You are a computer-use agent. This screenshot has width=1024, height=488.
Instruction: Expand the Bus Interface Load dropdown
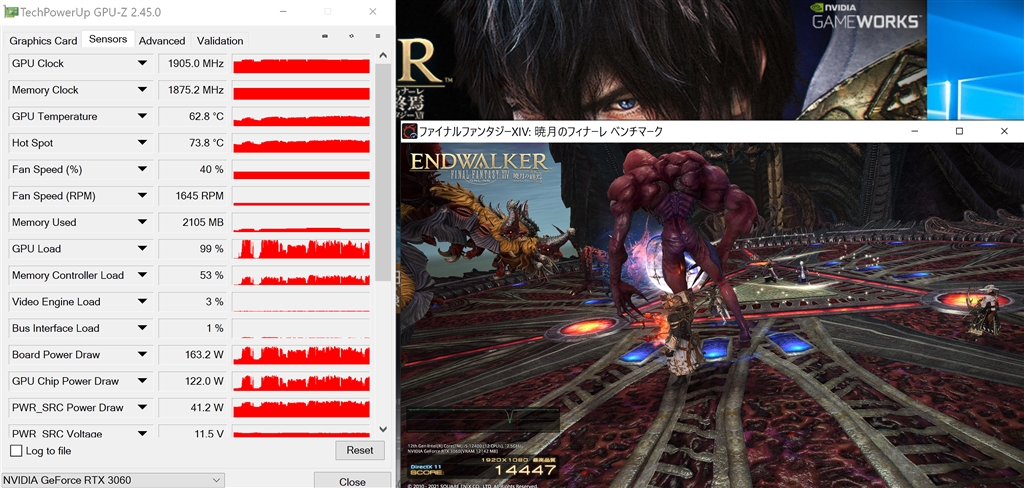pyautogui.click(x=142, y=328)
